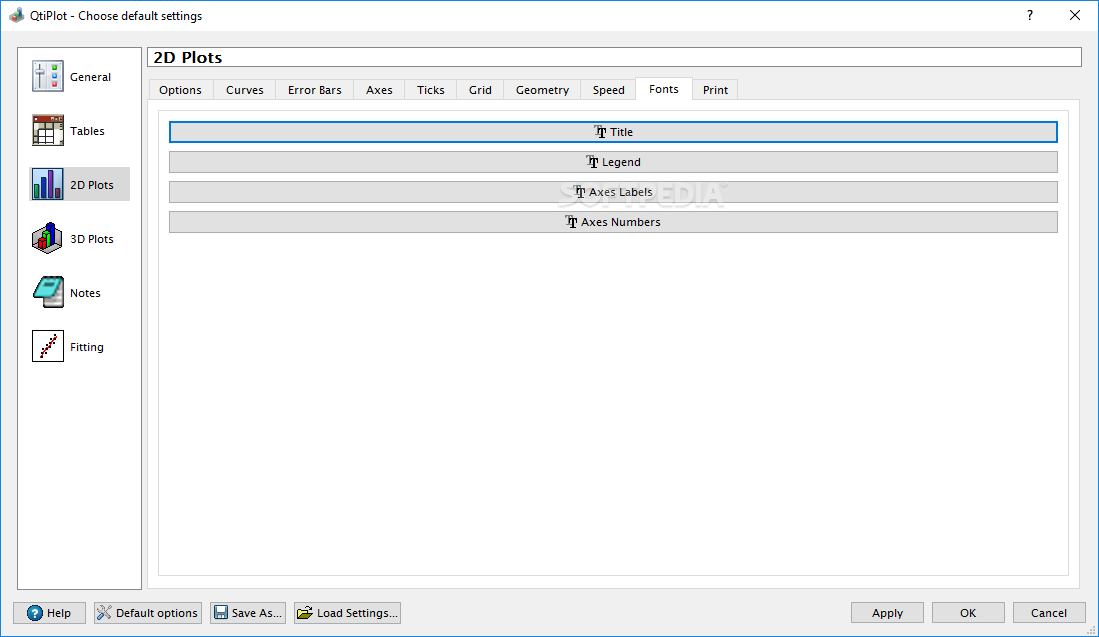The height and width of the screenshot is (637, 1099).
Task: Open the Error Bars tab
Action: [x=315, y=90]
